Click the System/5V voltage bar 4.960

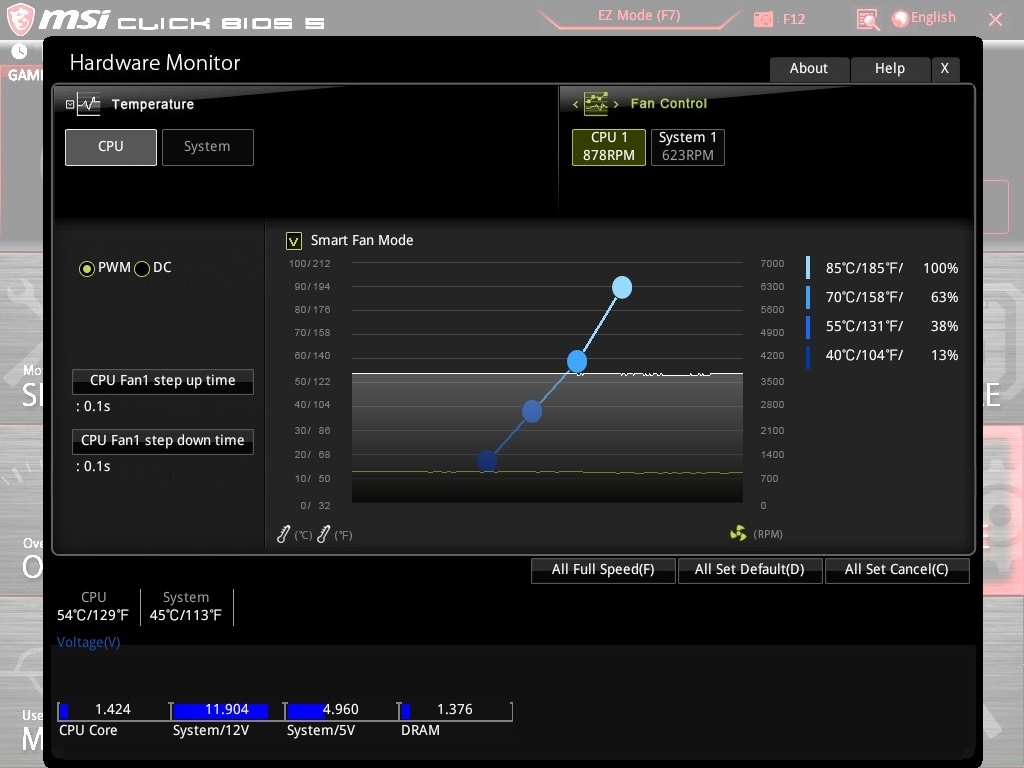click(x=341, y=711)
